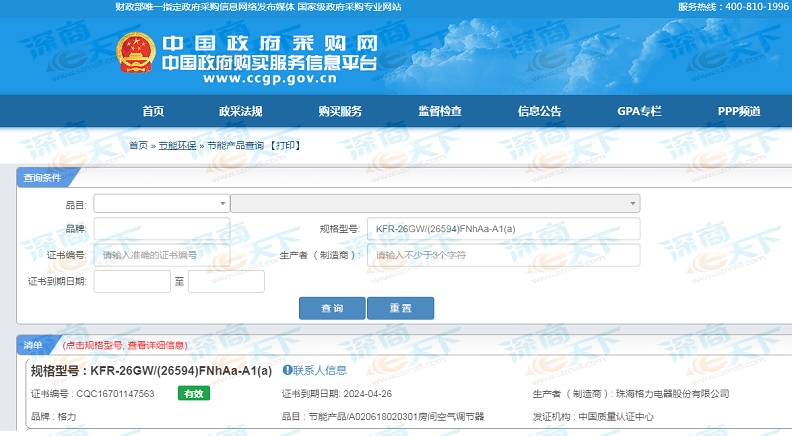Select the 查询条件 panel tab

42,178
